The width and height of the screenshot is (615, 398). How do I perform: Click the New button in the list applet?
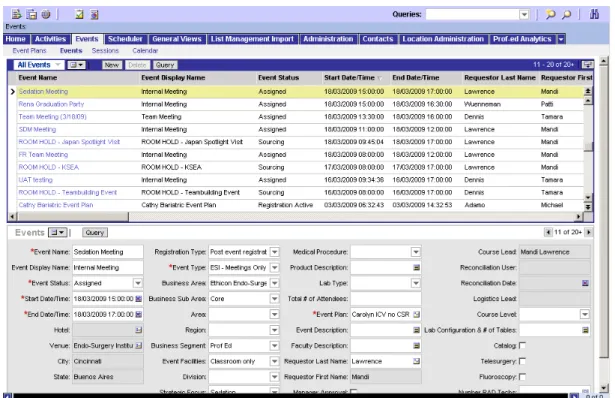[x=112, y=65]
